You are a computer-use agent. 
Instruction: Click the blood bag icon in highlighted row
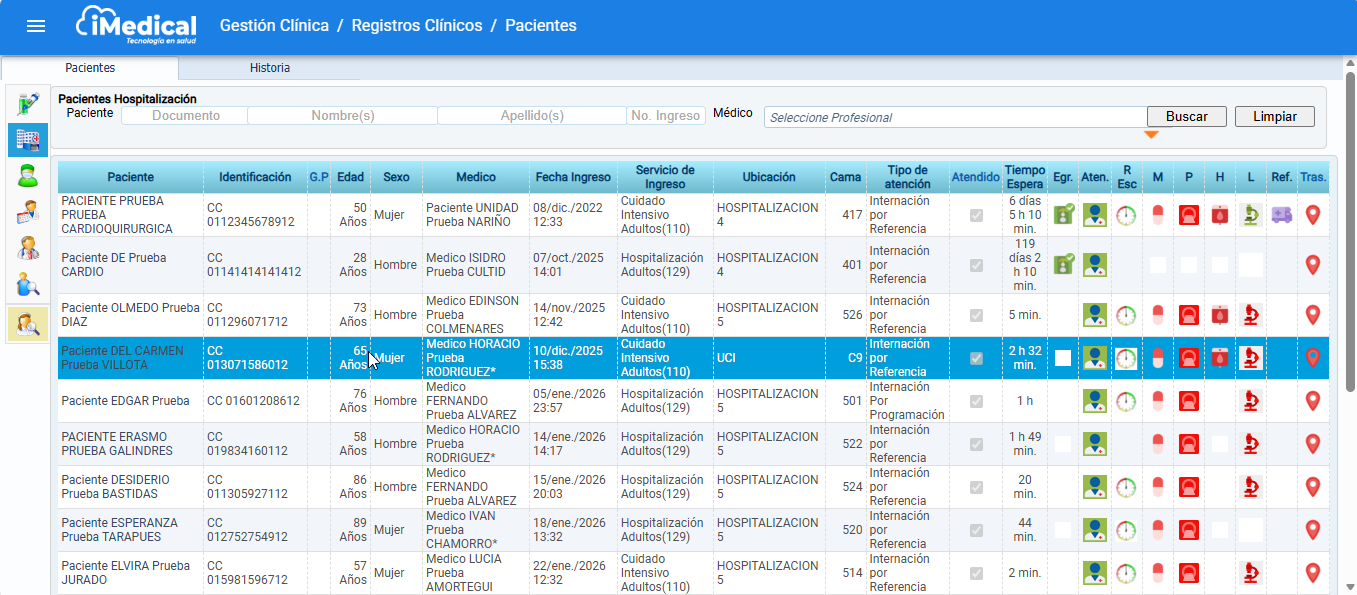tap(1220, 358)
